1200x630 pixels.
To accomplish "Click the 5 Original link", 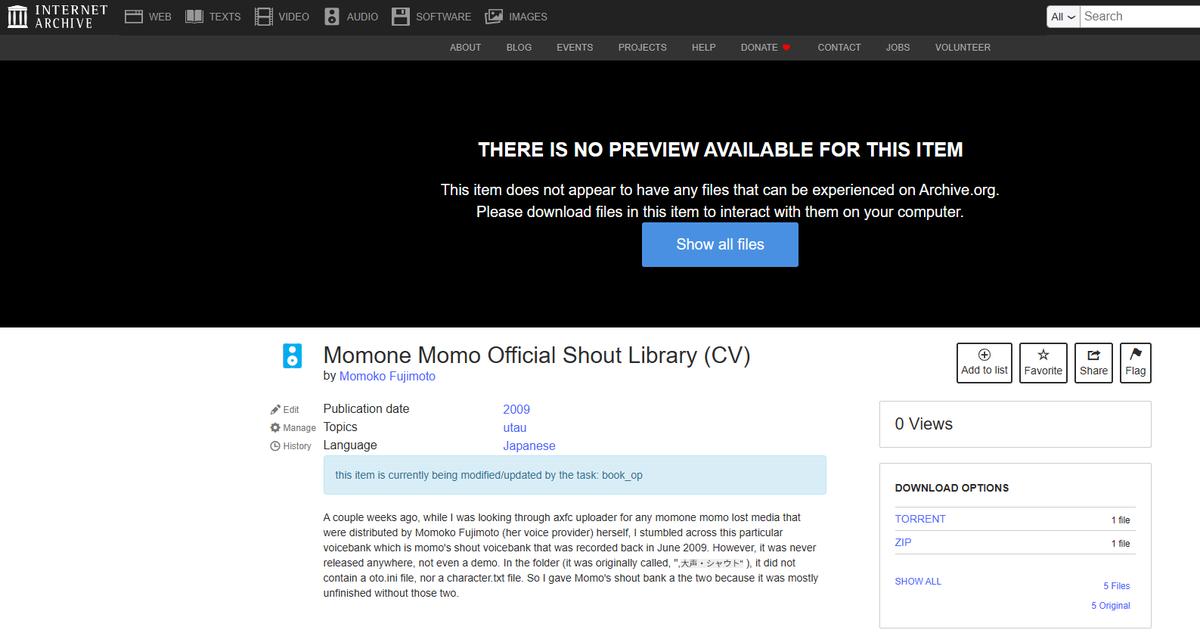I will click(x=1111, y=606).
